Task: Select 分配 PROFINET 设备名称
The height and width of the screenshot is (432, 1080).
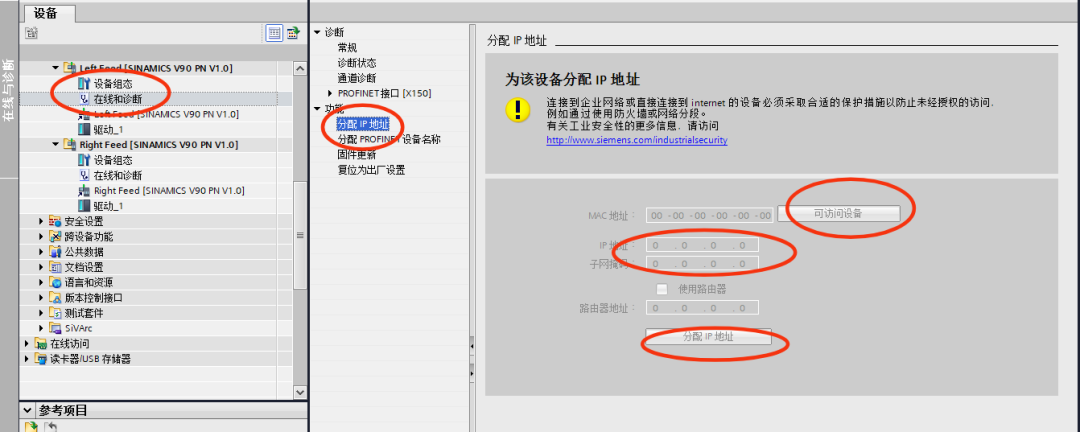Action: point(389,139)
